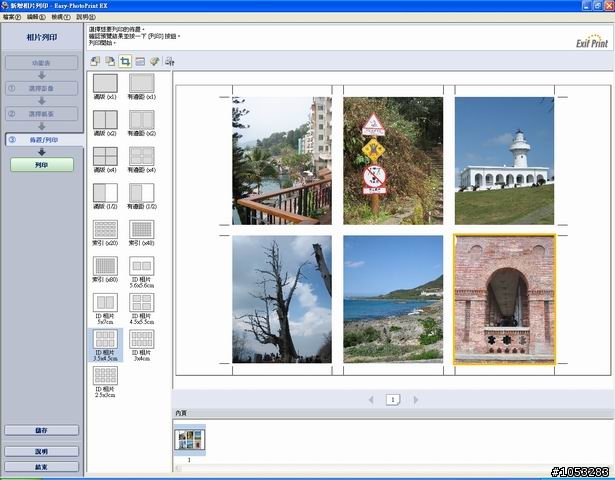Go to the next page arrow
This screenshot has height=480, width=615.
(x=416, y=399)
